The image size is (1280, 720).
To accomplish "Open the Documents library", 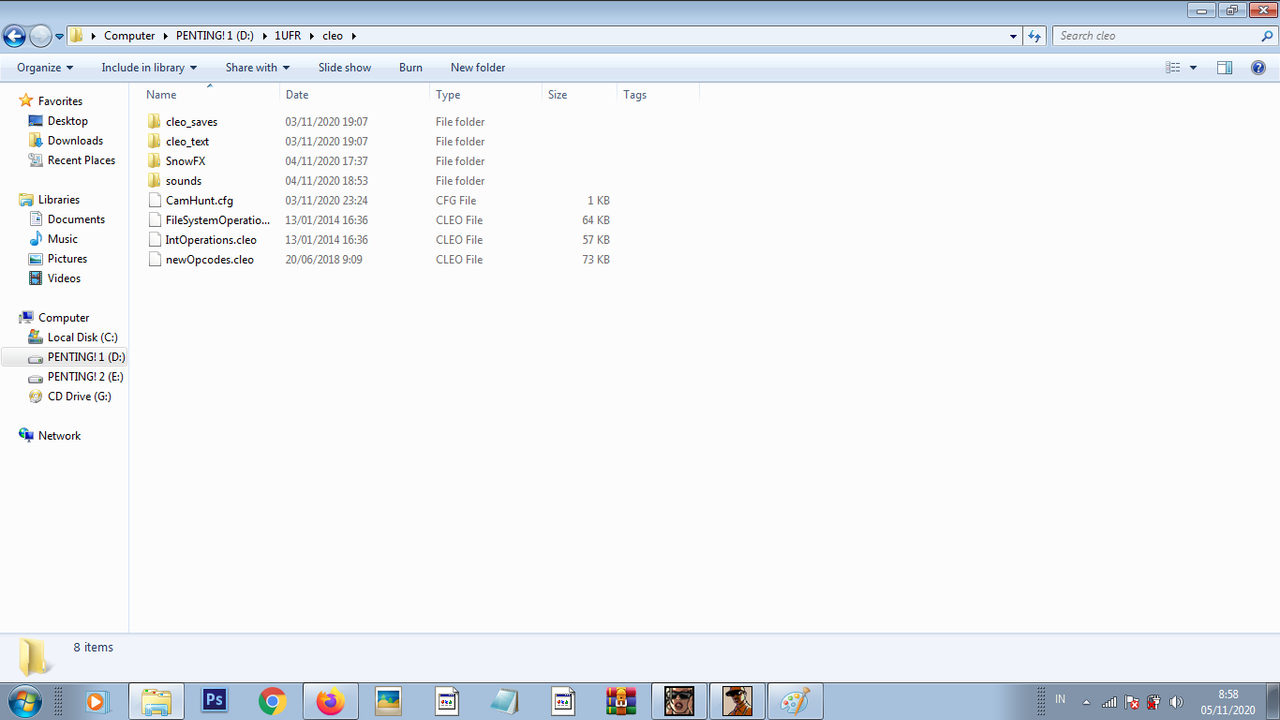I will [x=76, y=219].
